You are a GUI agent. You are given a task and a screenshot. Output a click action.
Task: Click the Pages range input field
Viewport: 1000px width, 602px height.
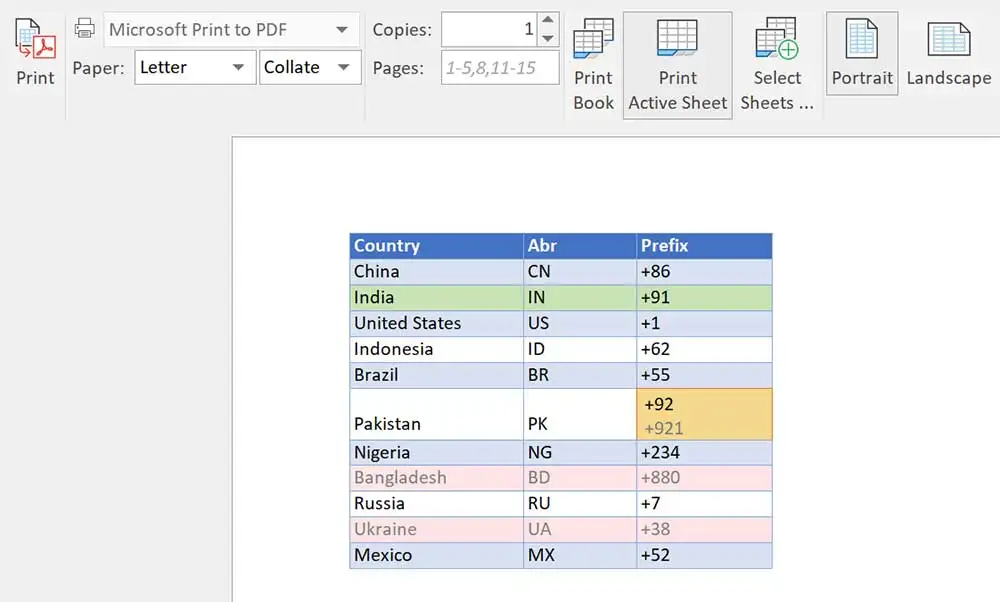[500, 68]
